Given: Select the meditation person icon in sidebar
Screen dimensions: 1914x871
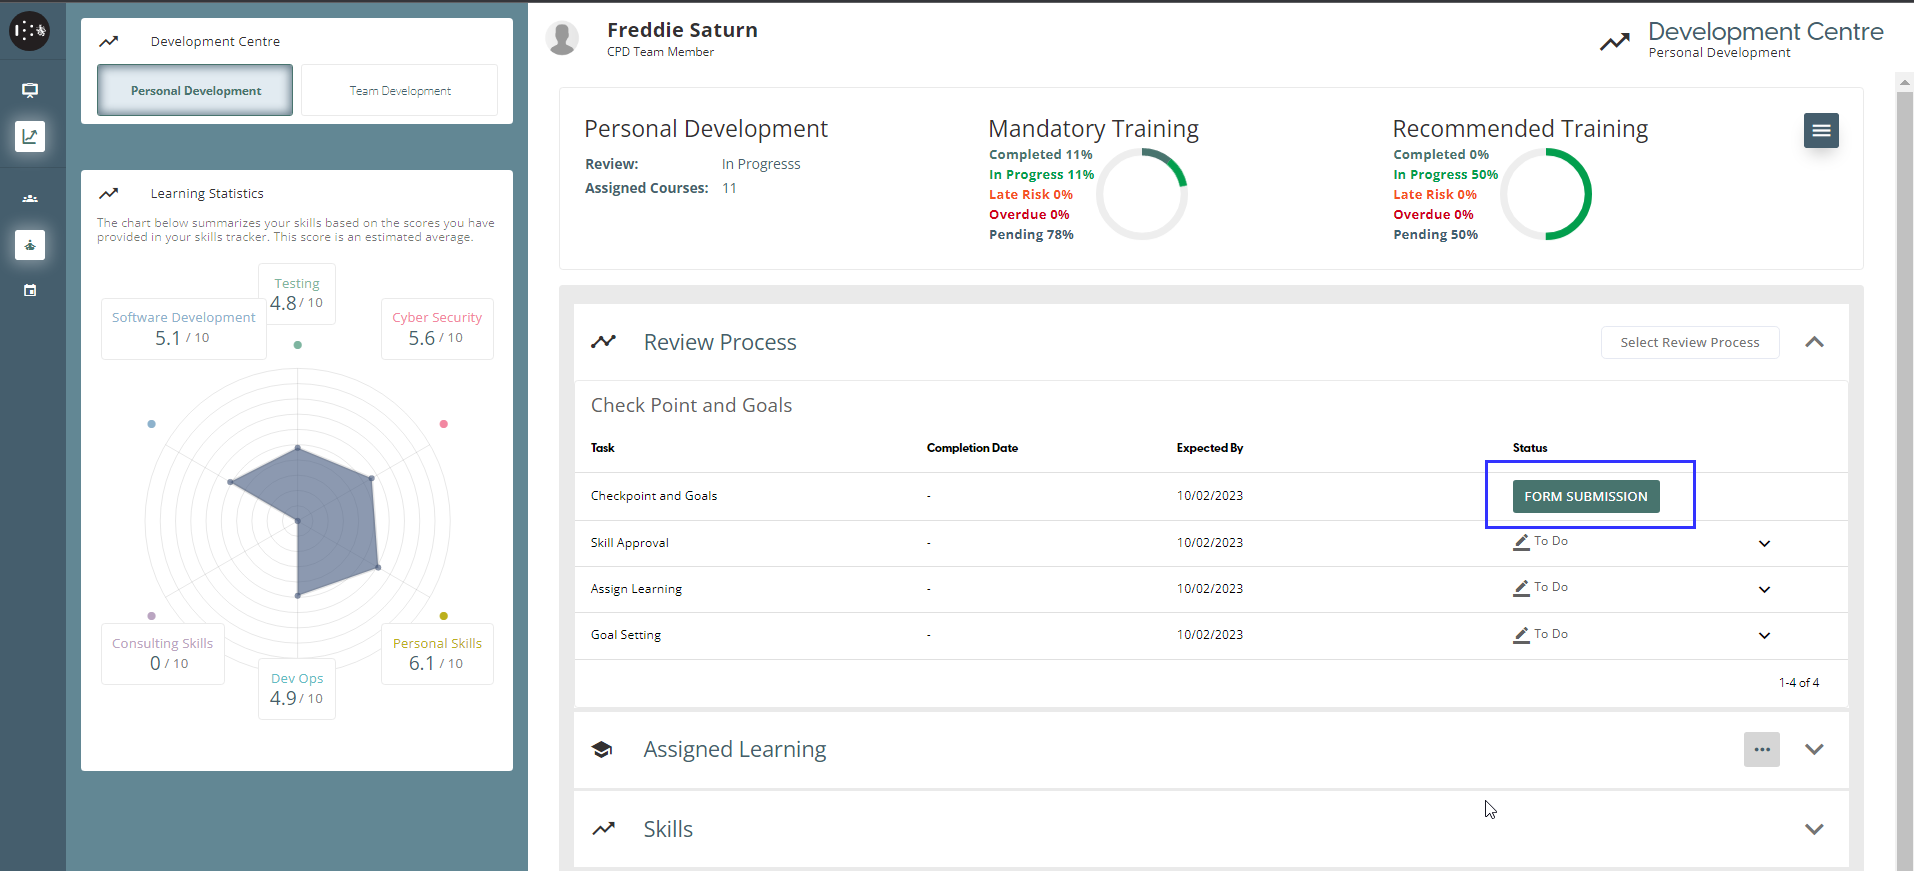Looking at the screenshot, I should coord(30,245).
